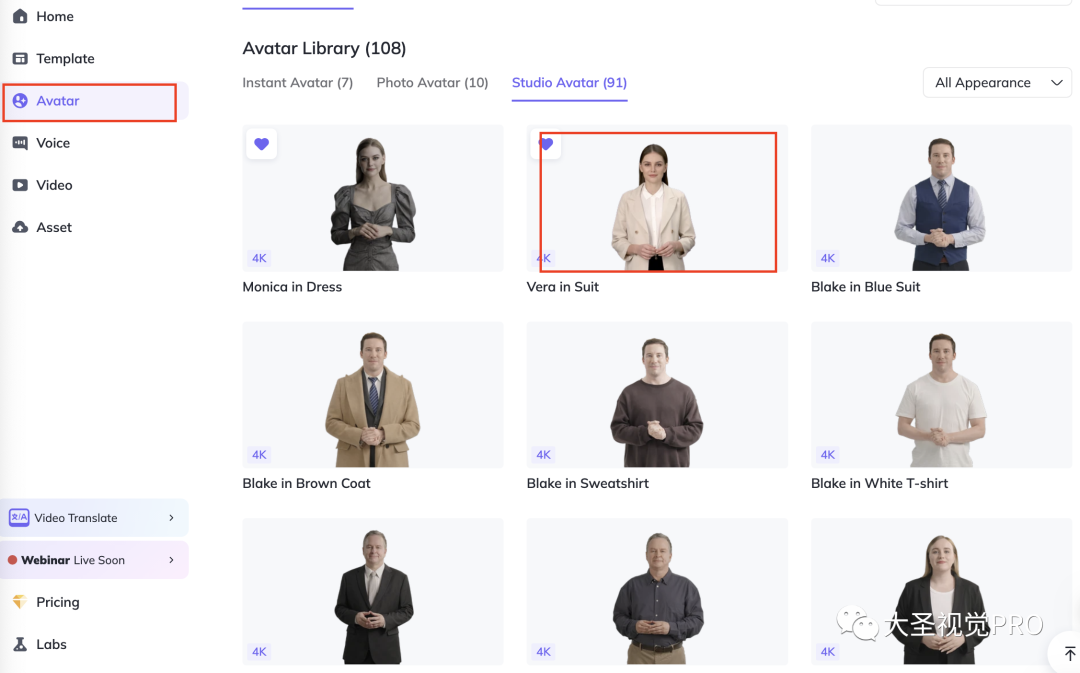Viewport: 1080px width, 673px height.
Task: Select the Blake in Blue Suit thumbnail
Action: click(x=941, y=198)
